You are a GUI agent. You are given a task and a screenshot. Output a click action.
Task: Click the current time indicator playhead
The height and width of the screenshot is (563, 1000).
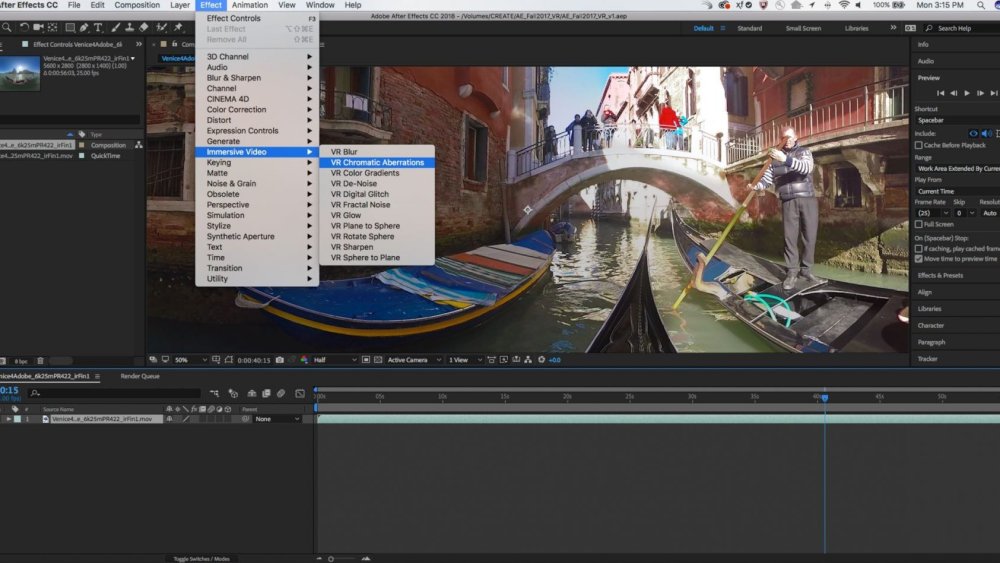pyautogui.click(x=825, y=398)
